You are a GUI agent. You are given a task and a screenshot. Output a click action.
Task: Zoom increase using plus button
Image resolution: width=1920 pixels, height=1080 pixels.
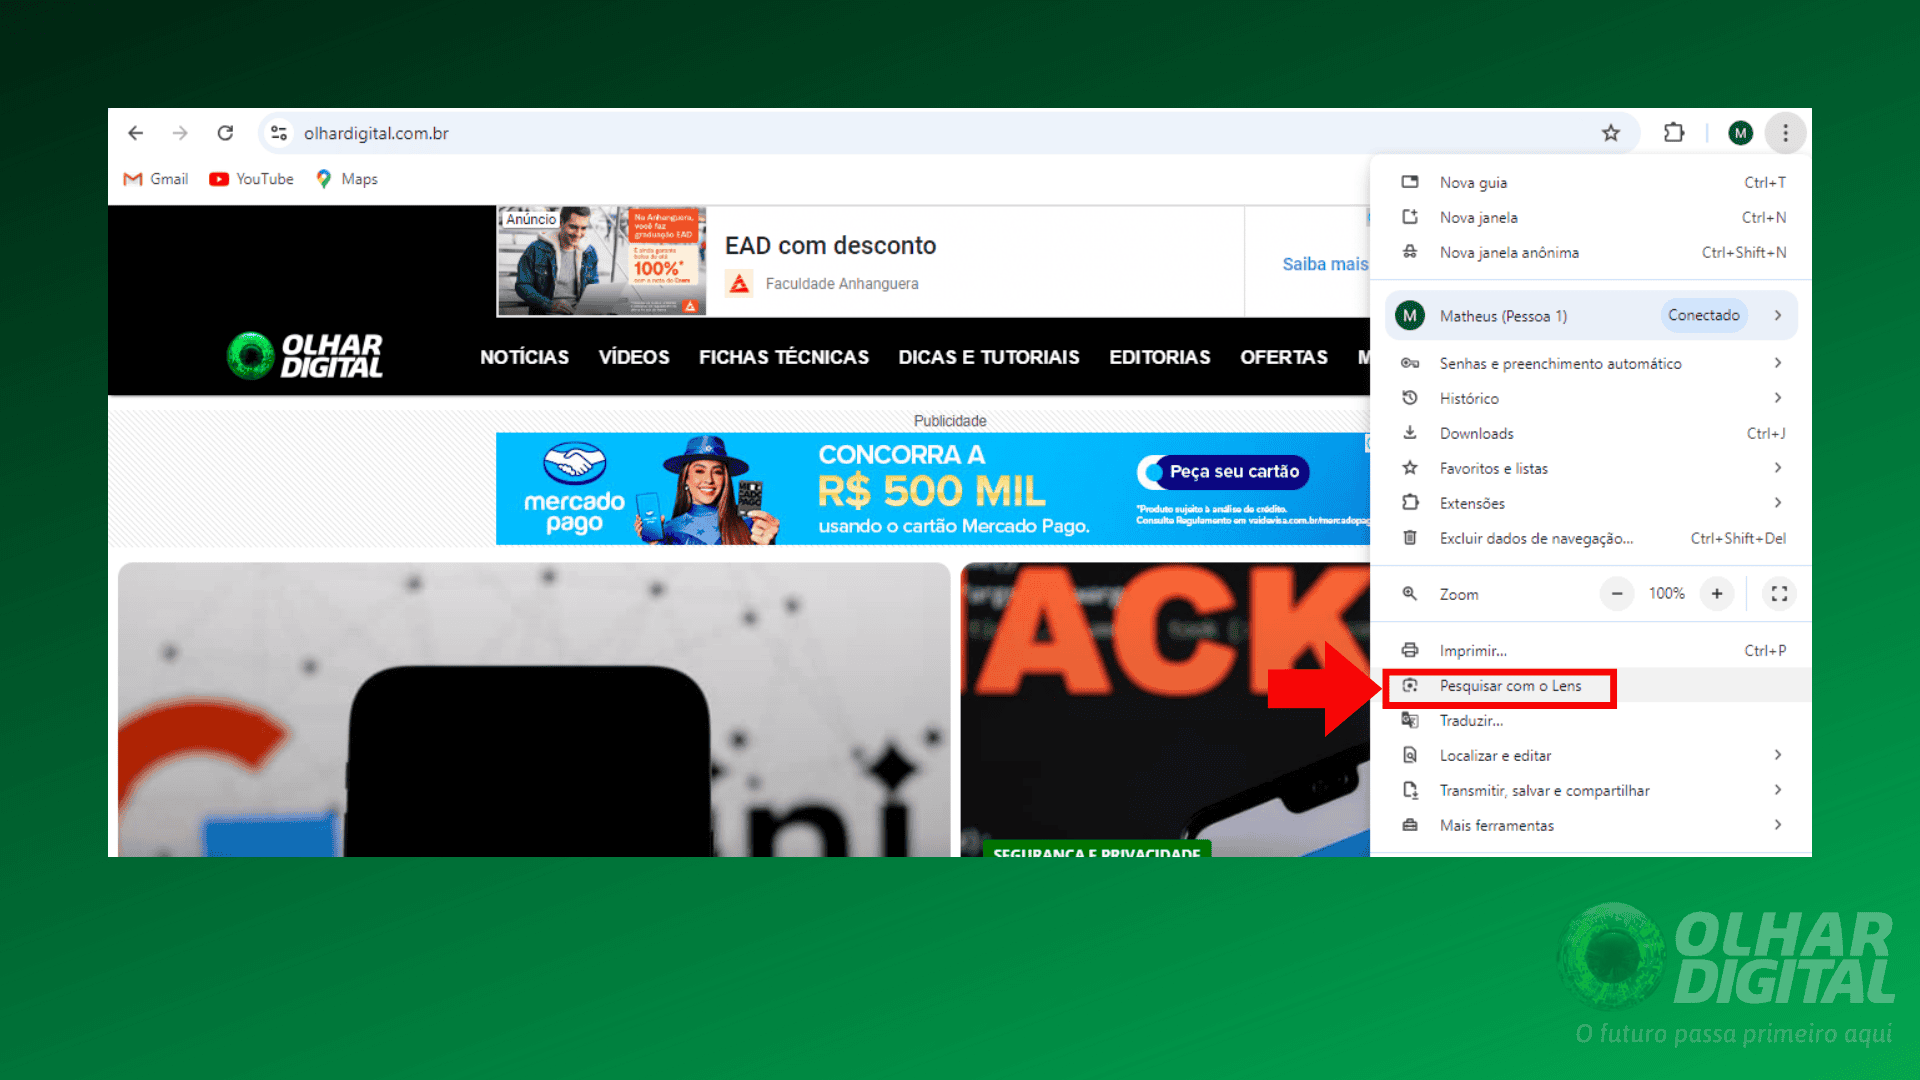1717,592
